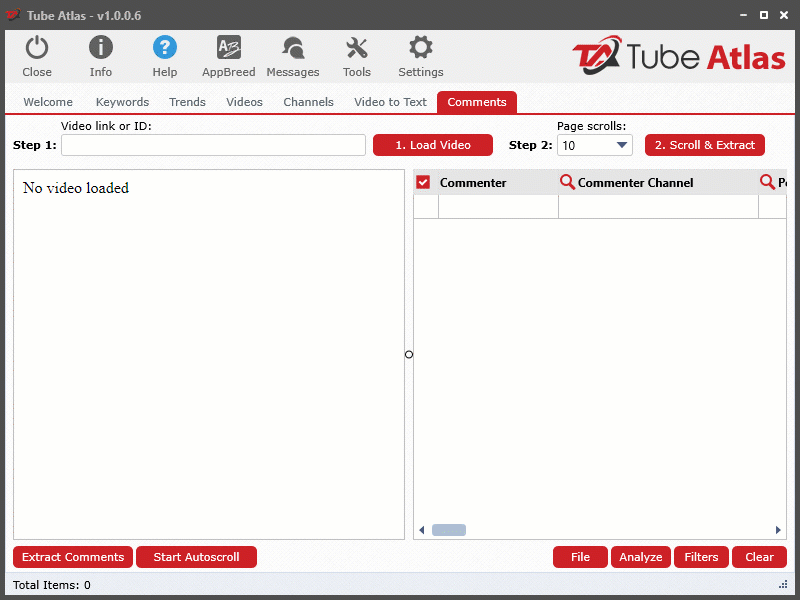Open the Info toolbar icon

101,47
